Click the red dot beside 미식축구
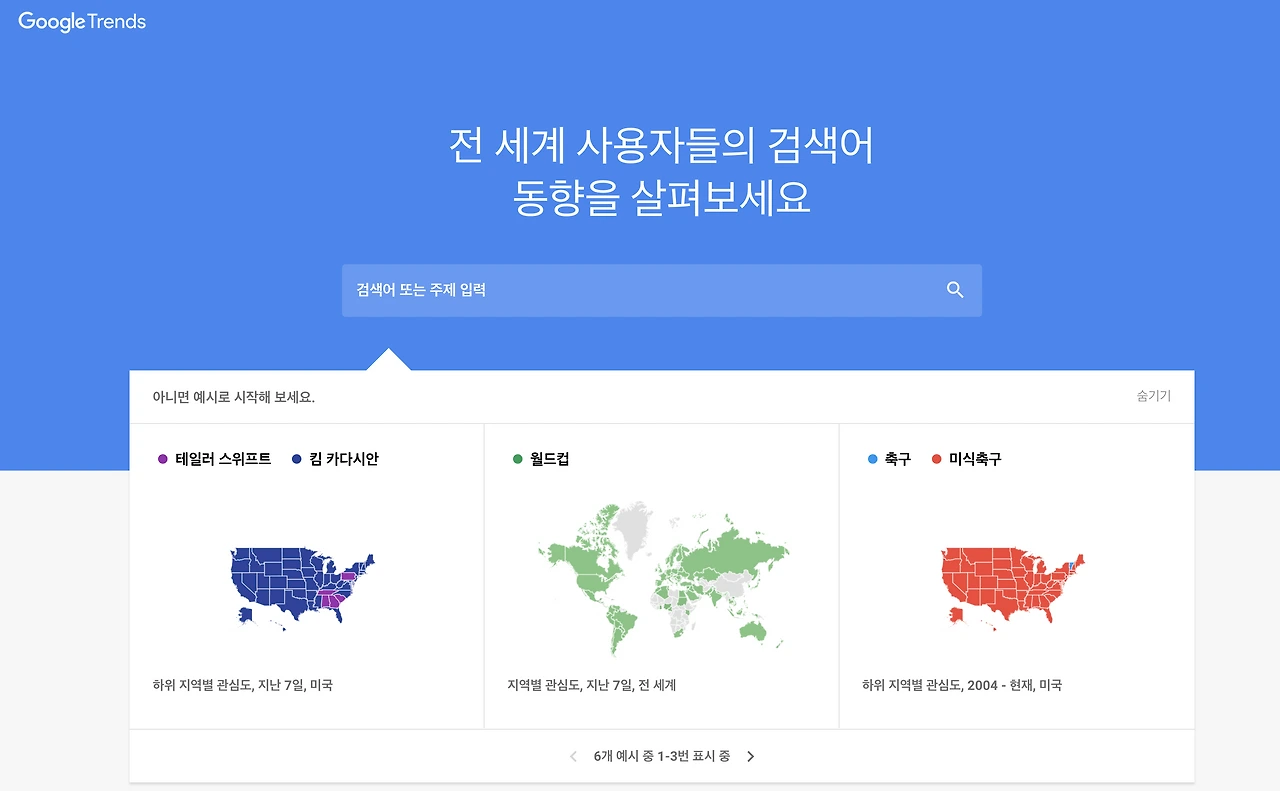1280x791 pixels. (936, 459)
